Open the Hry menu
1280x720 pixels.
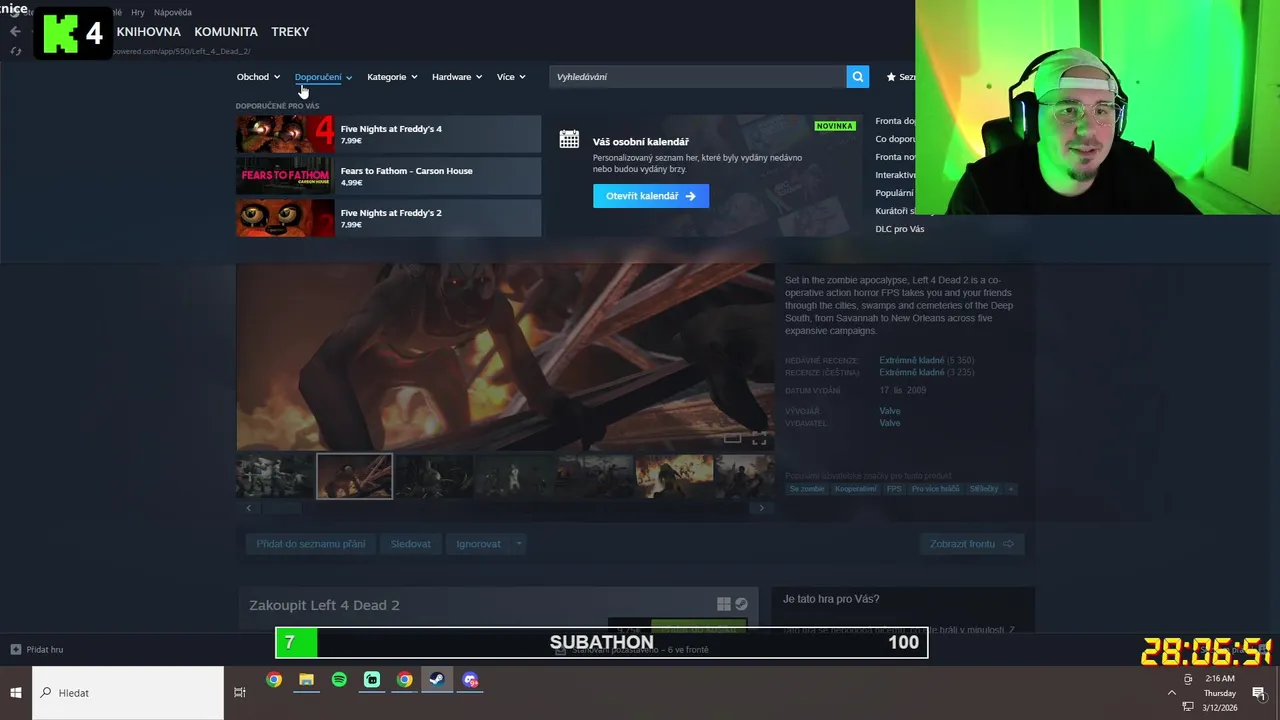pyautogui.click(x=138, y=13)
